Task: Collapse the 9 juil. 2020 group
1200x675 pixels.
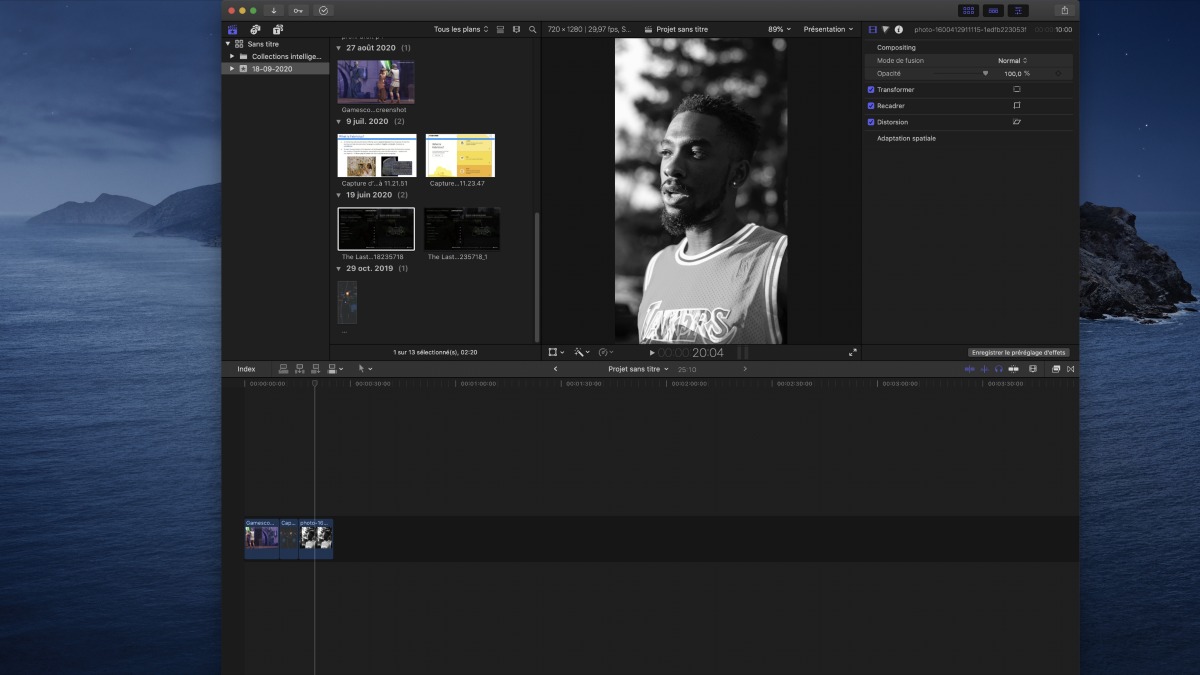Action: point(338,121)
